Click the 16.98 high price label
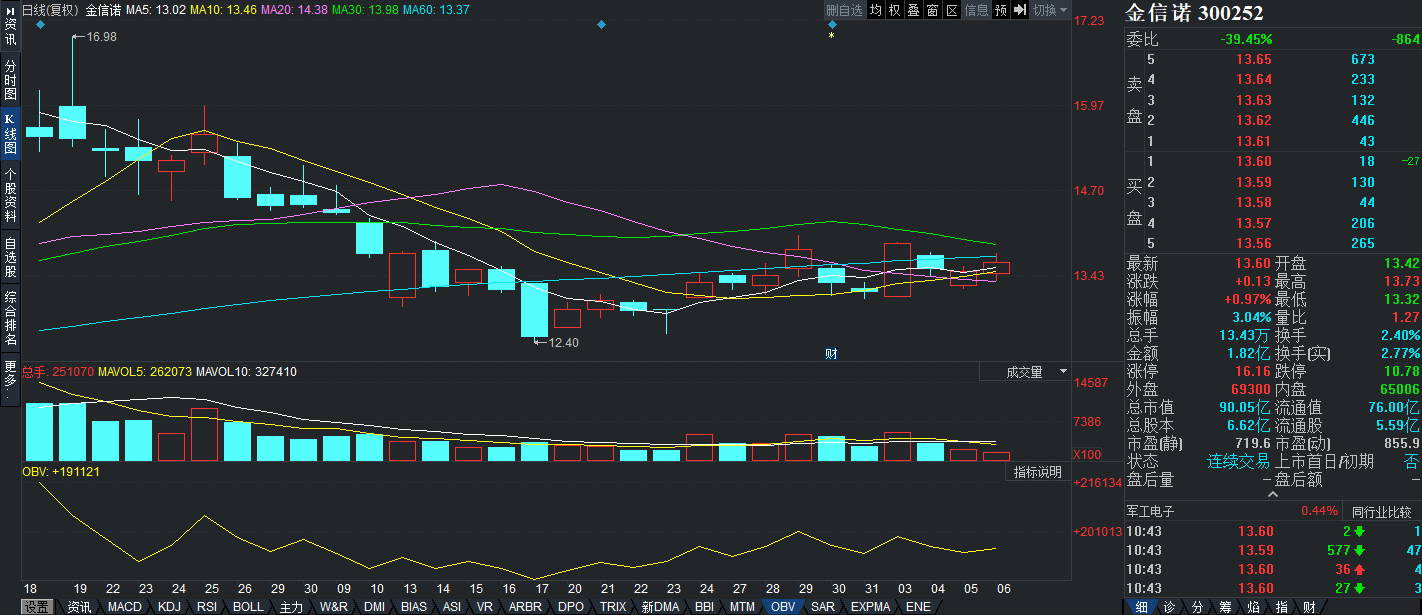Screen dimensions: 1422x615 [x=102, y=37]
